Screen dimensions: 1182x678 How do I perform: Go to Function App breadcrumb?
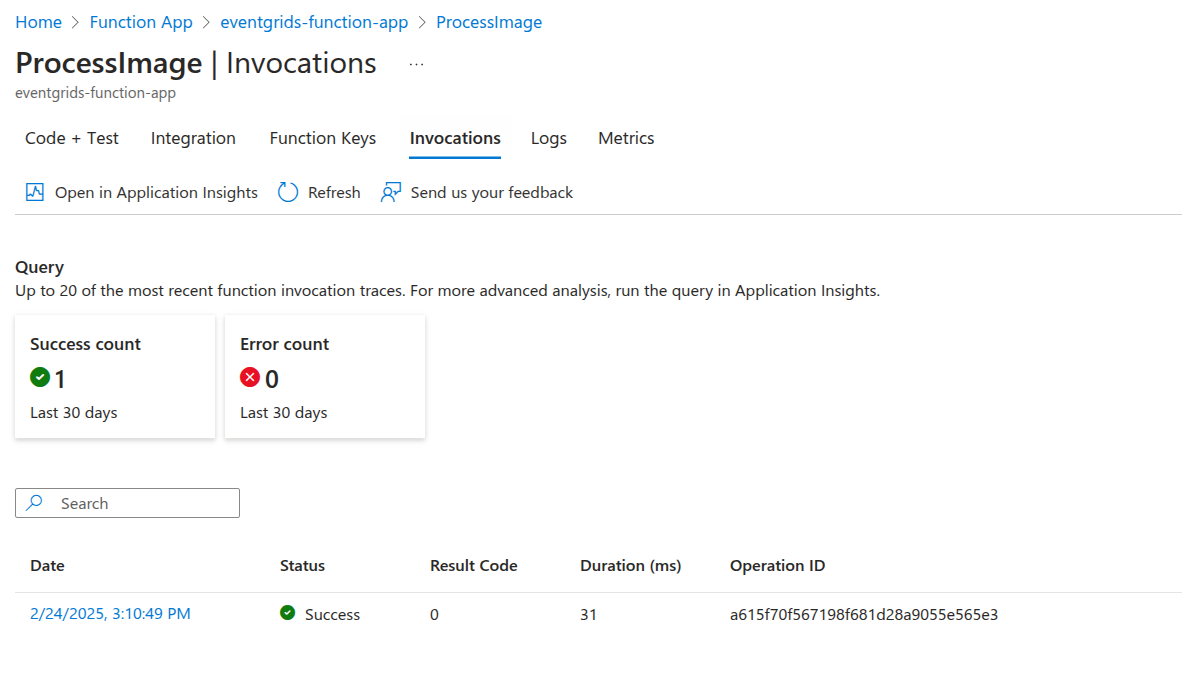(141, 22)
